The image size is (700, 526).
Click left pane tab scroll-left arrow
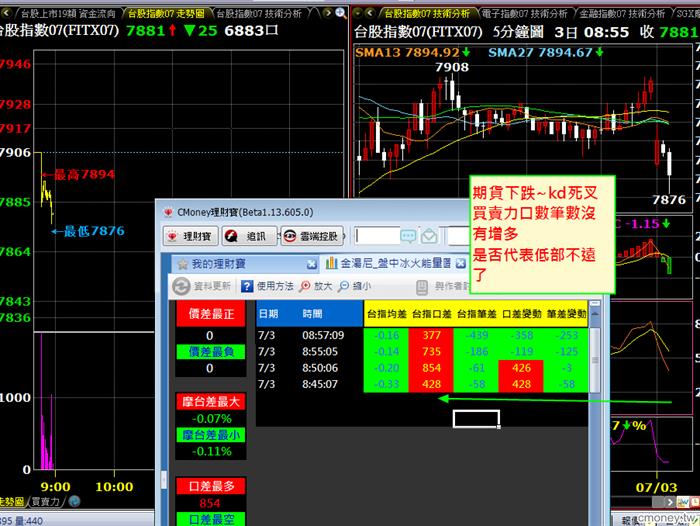point(6,13)
